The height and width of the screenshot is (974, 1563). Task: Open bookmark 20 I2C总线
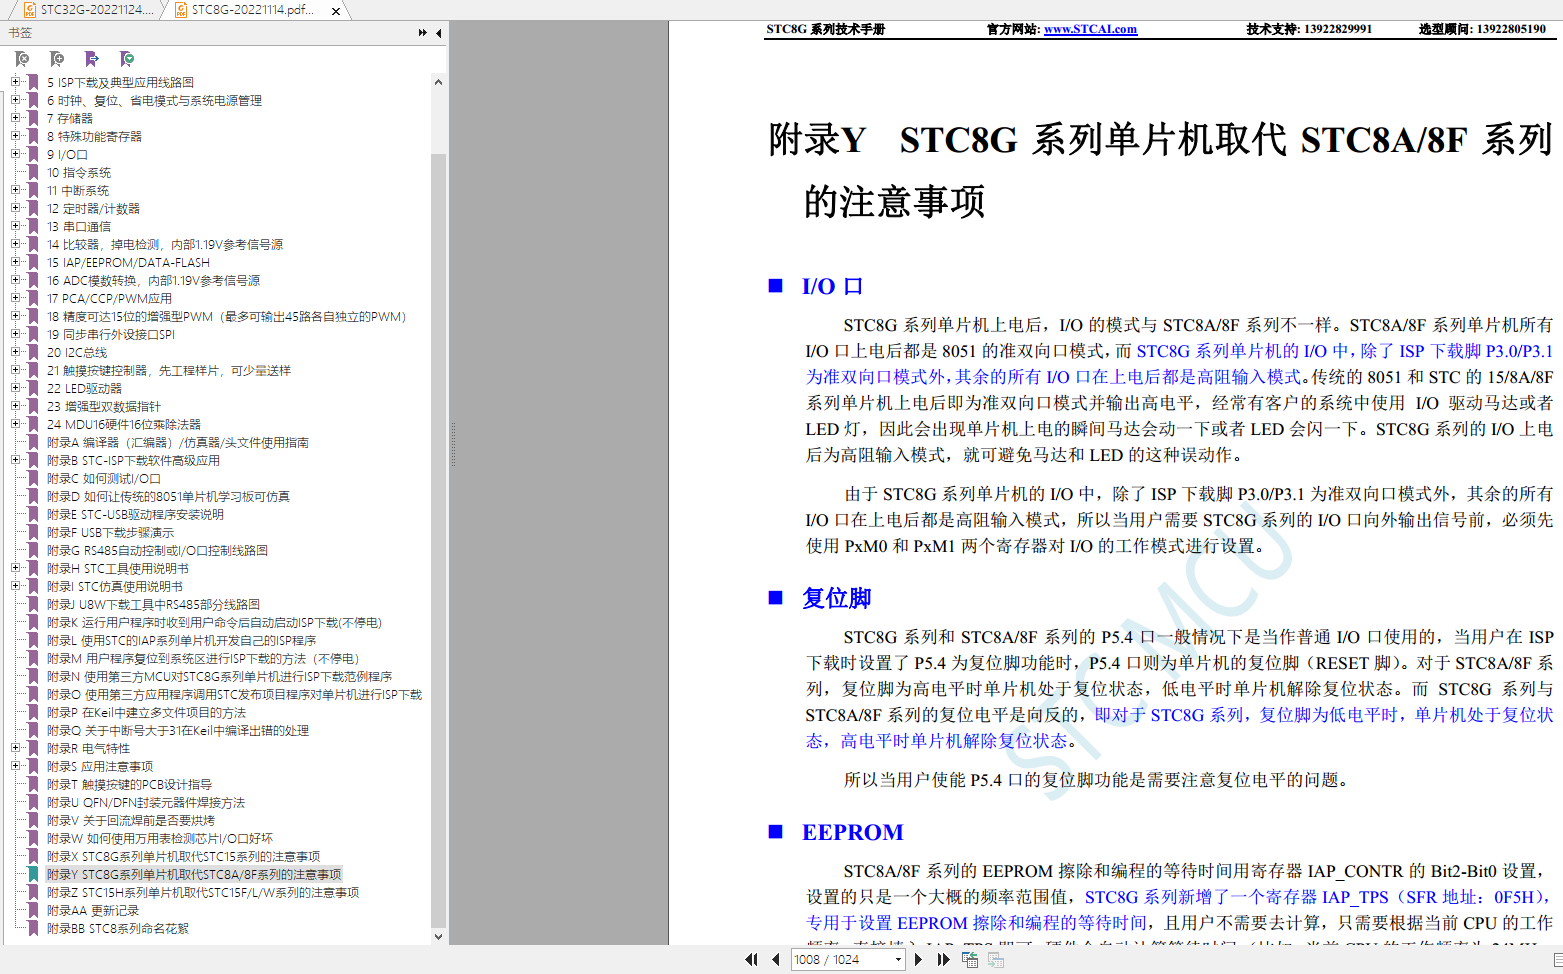click(76, 352)
